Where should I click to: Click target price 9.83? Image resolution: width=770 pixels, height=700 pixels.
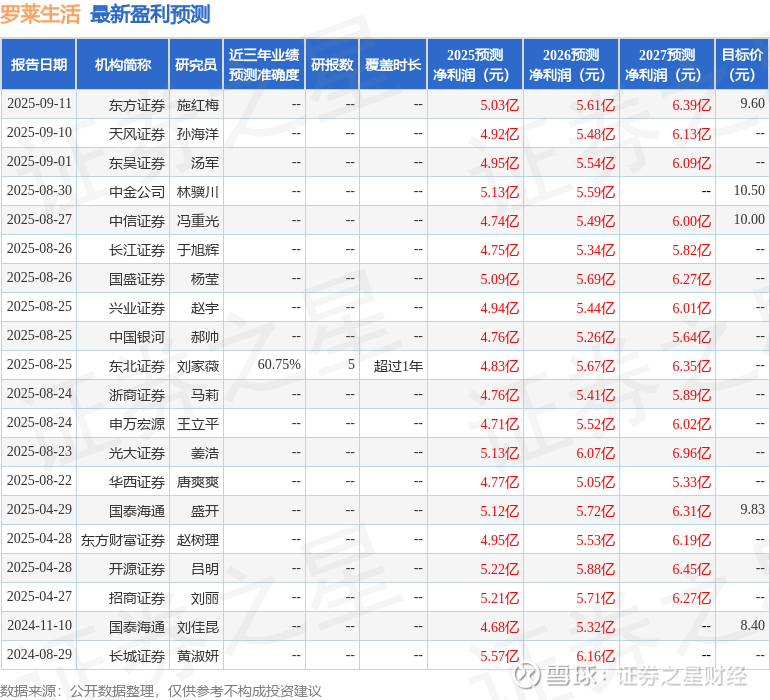[752, 509]
